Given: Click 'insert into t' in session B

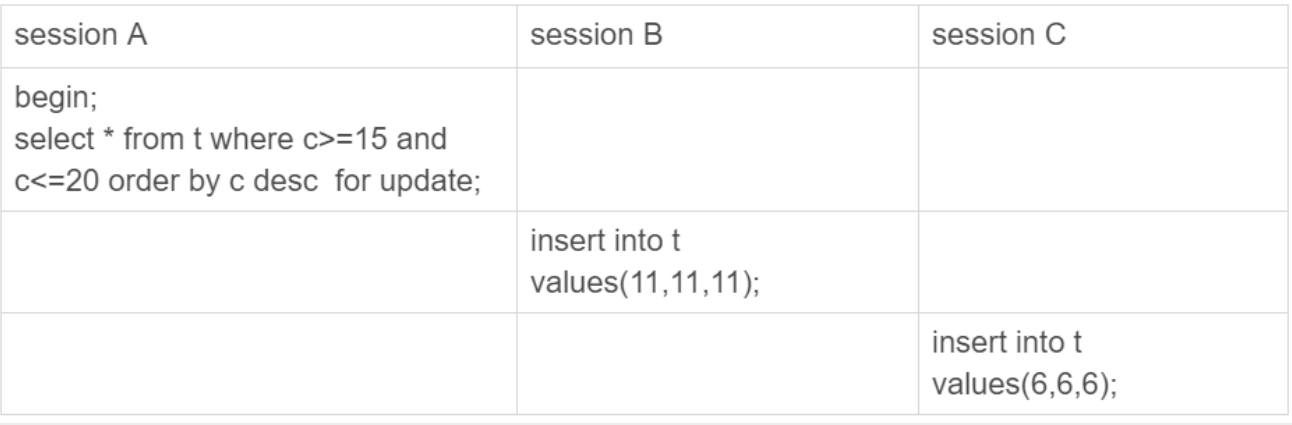Looking at the screenshot, I should tap(588, 244).
